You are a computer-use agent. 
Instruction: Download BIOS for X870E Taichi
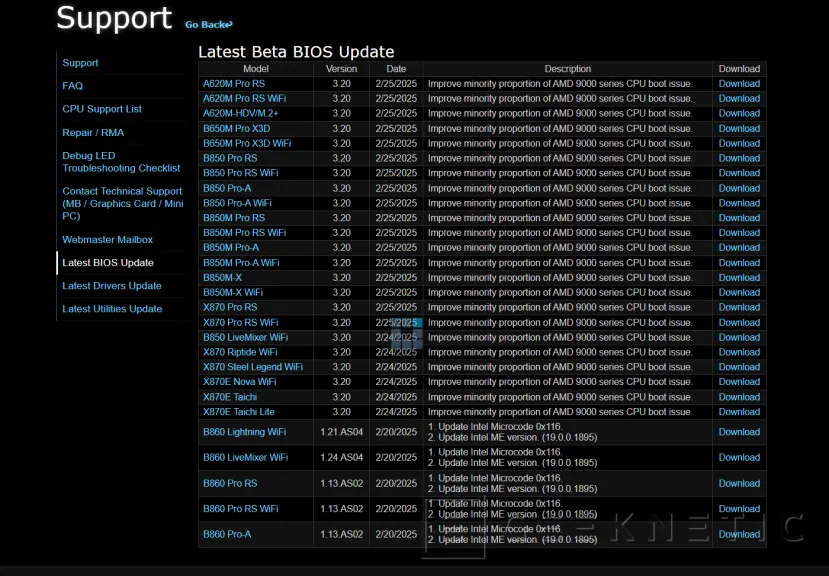click(739, 397)
